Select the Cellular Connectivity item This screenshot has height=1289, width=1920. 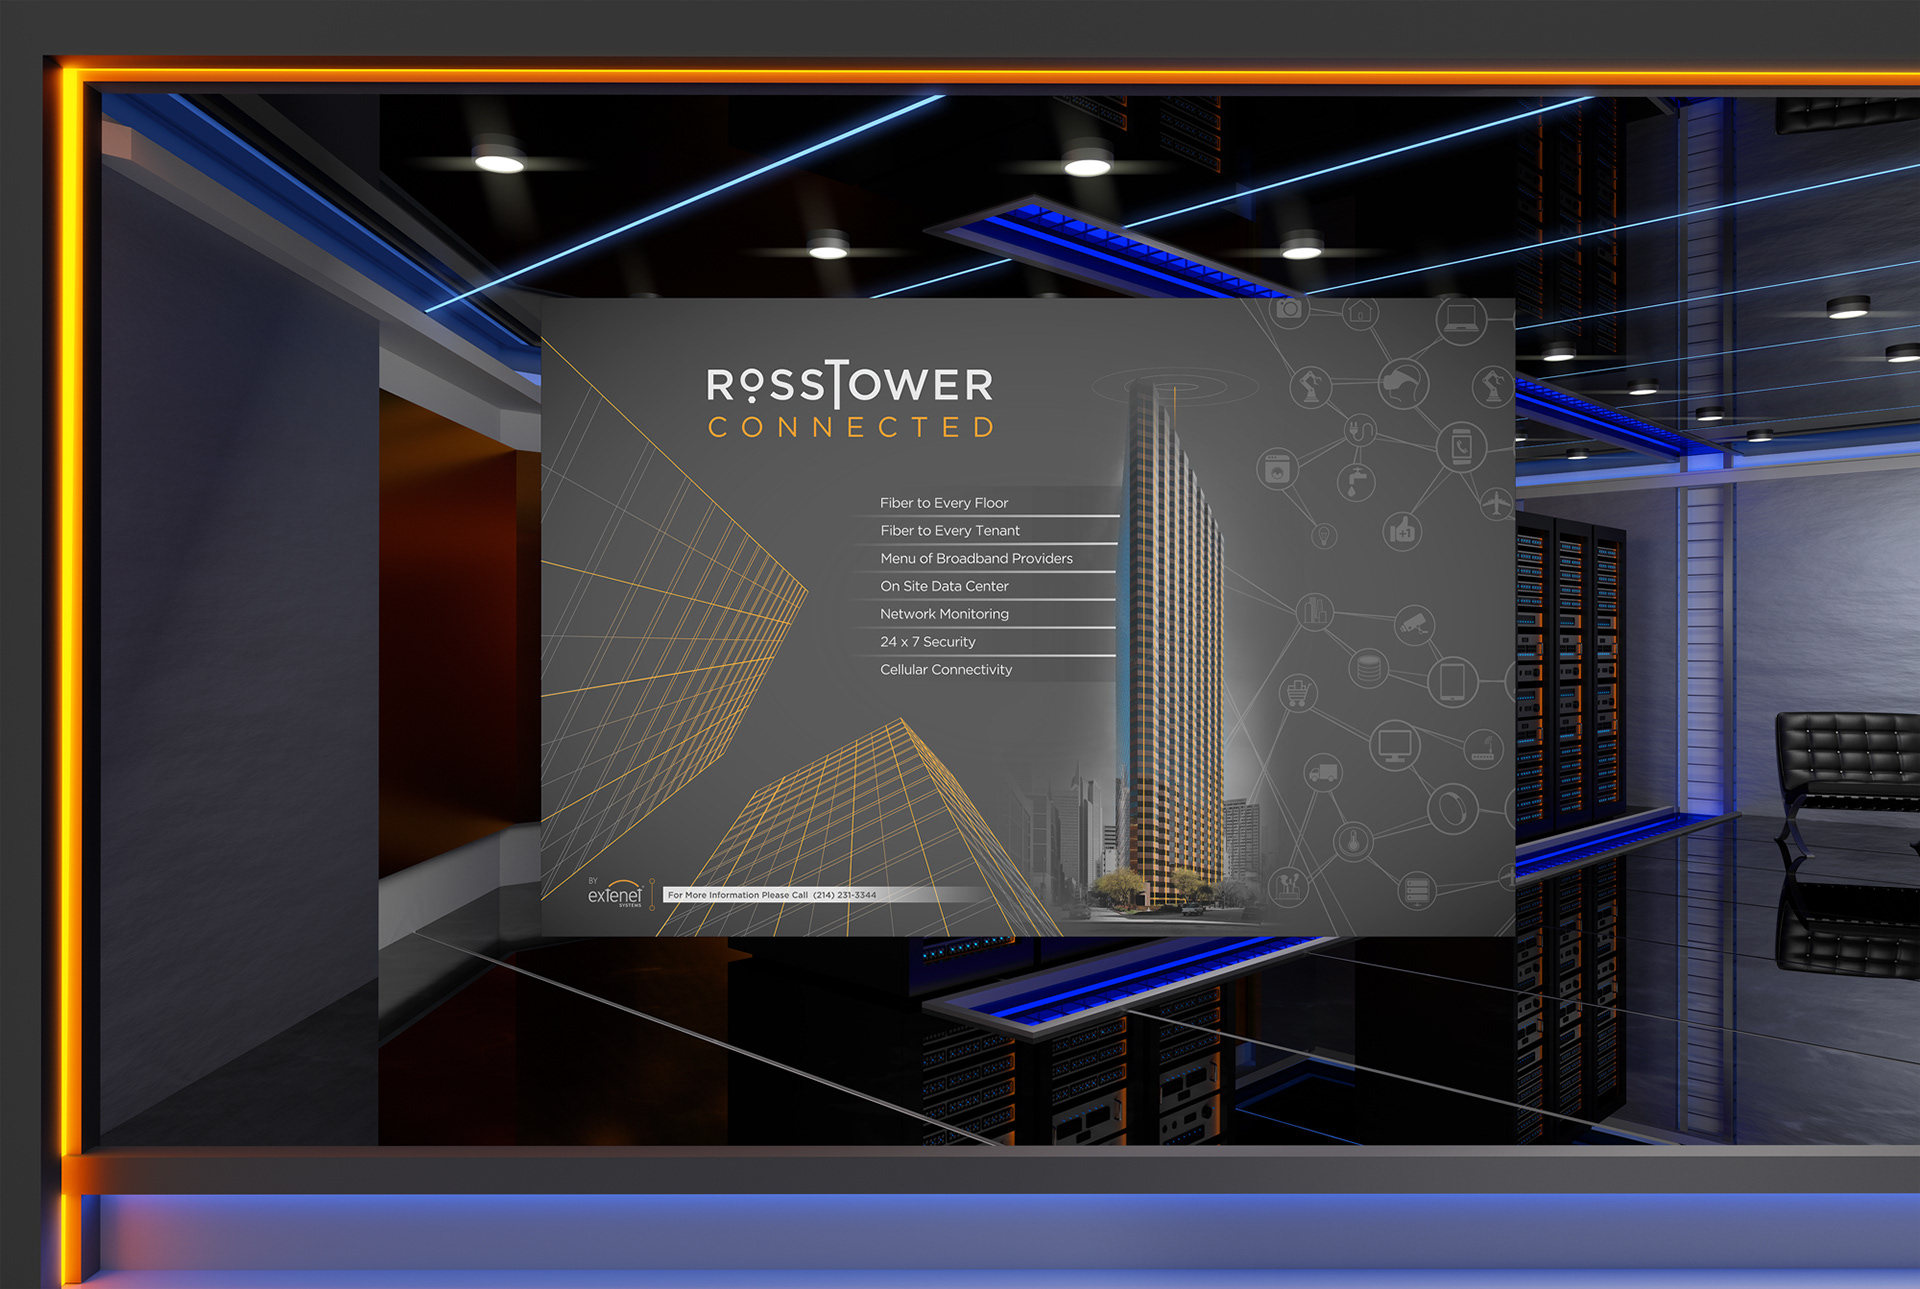(946, 670)
